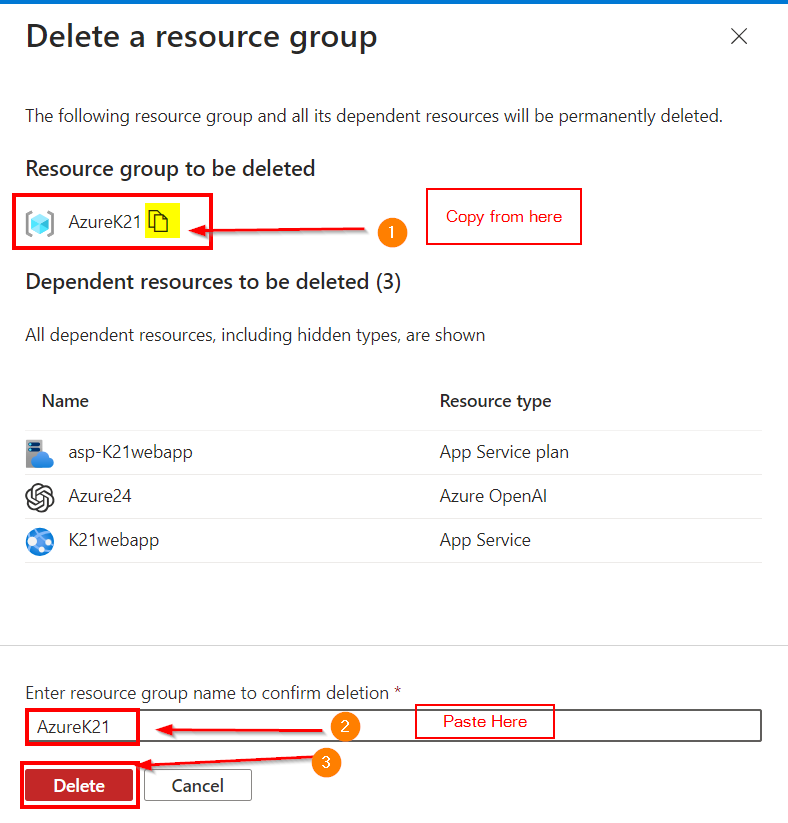Screen dimensions: 788x823
Task: Close the Delete a resource group panel
Action: 739,37
